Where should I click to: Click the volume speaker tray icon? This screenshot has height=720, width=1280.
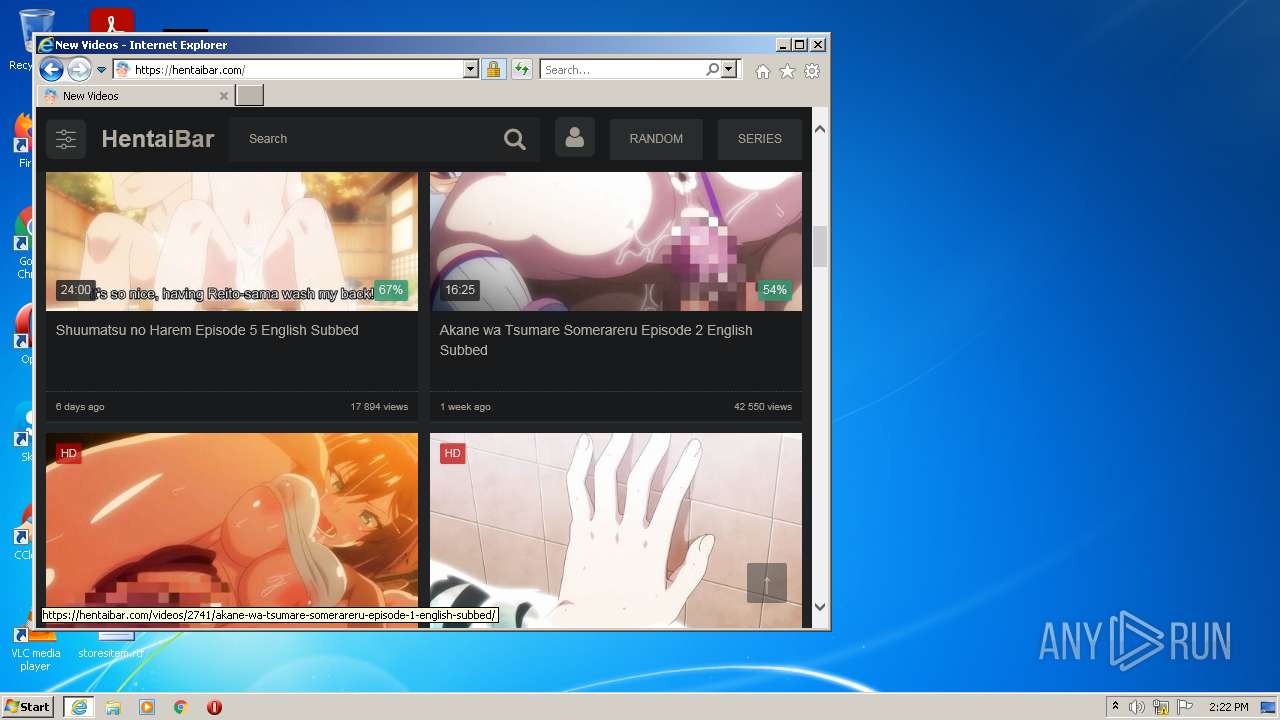1137,707
